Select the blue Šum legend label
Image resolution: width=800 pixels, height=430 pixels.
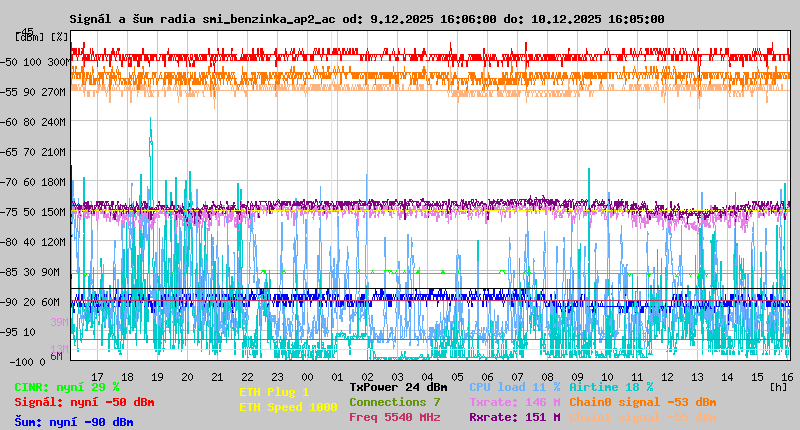pyautogui.click(x=74, y=422)
